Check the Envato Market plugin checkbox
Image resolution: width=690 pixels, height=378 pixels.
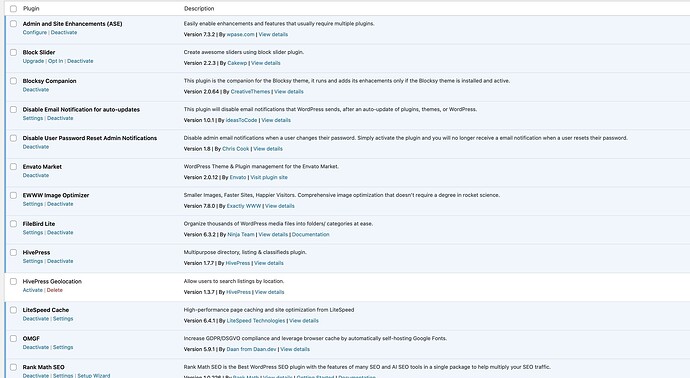pyautogui.click(x=13, y=167)
